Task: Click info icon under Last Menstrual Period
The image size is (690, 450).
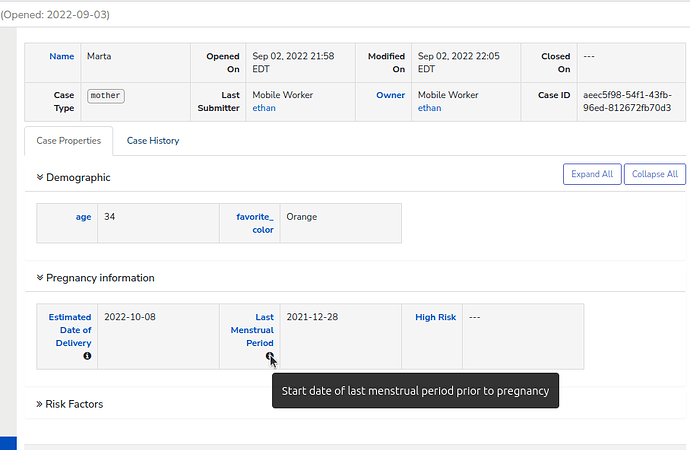Action: click(x=269, y=356)
